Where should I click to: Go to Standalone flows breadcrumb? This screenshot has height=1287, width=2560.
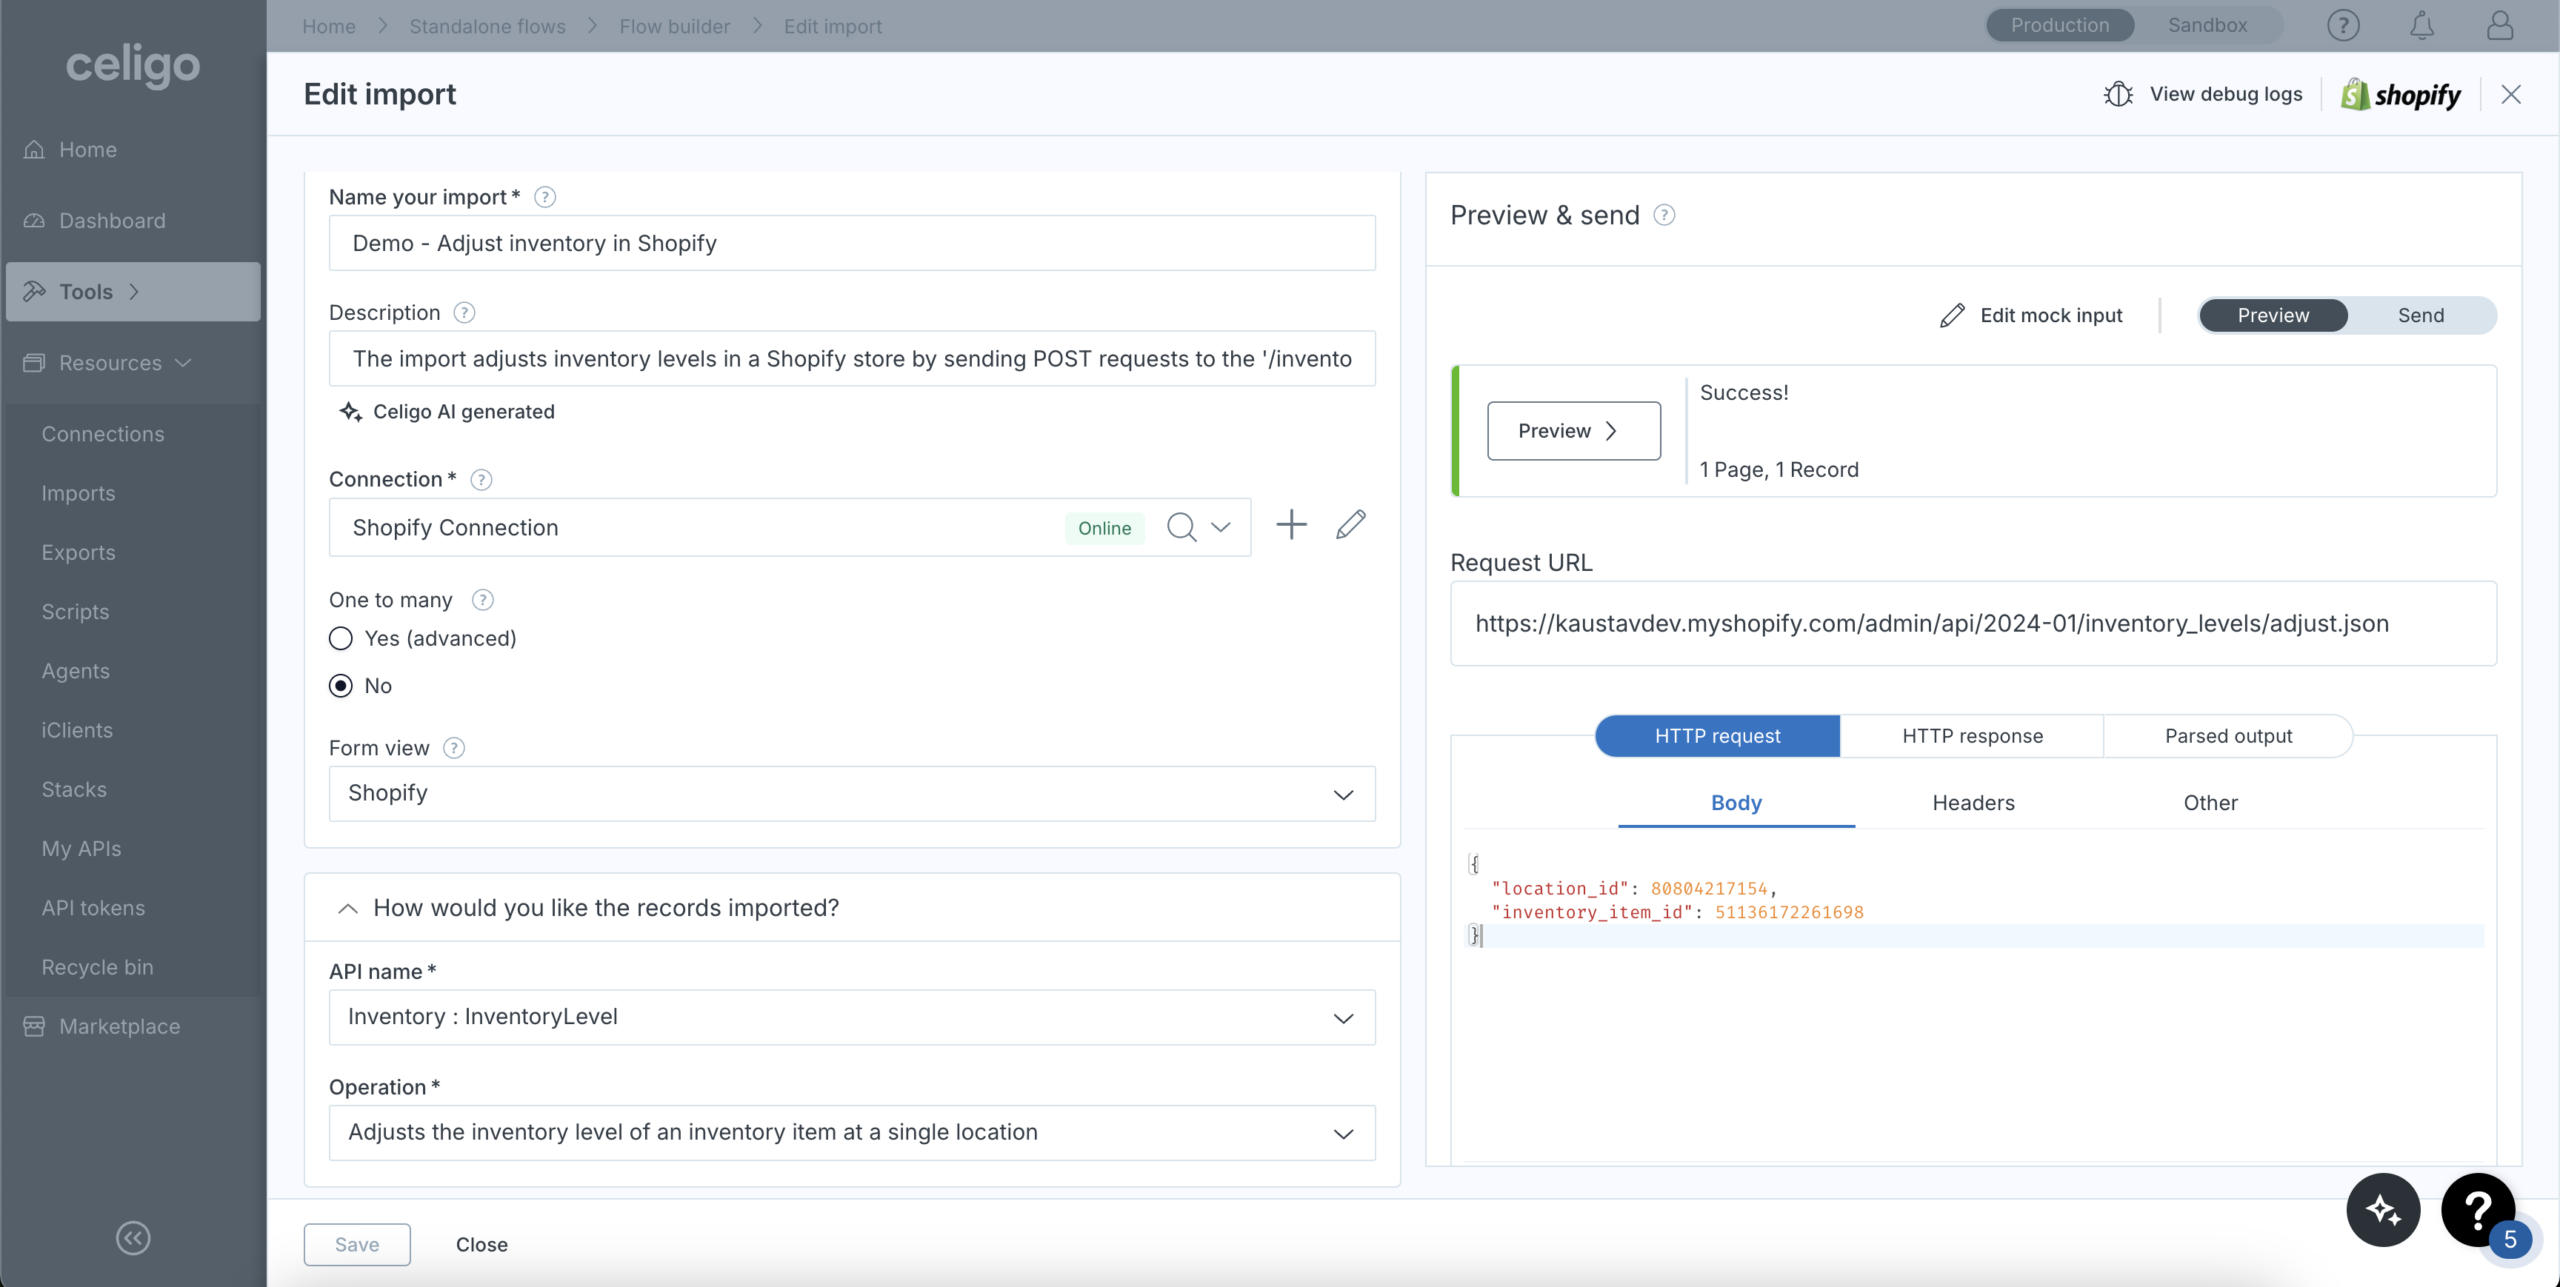pyautogui.click(x=487, y=27)
